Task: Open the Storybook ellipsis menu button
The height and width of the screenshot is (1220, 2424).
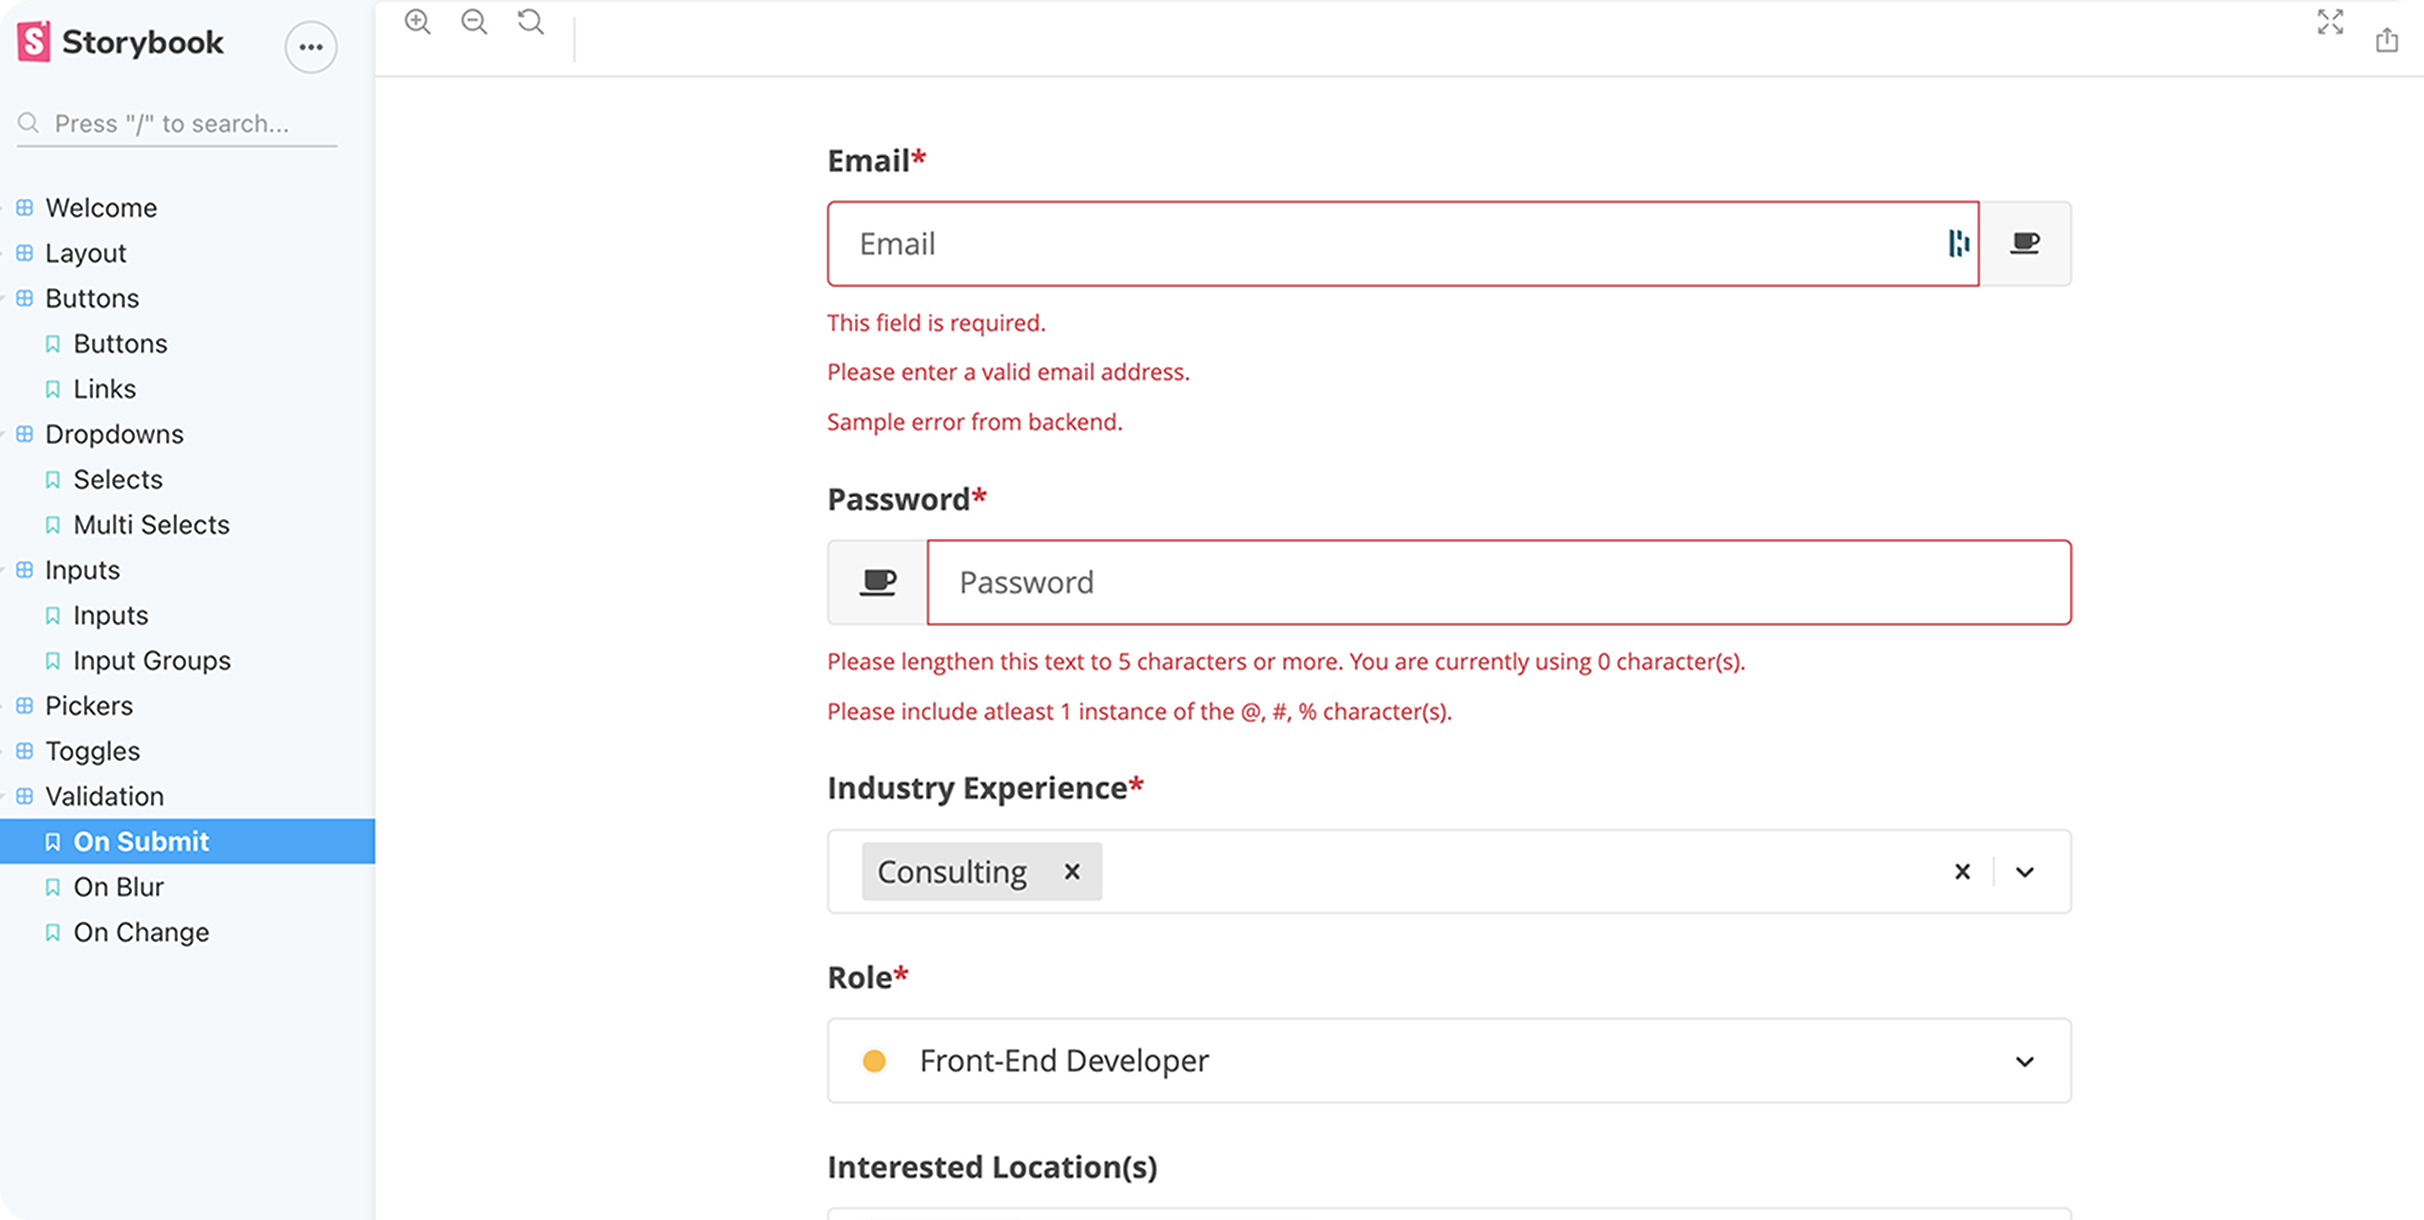Action: point(311,47)
